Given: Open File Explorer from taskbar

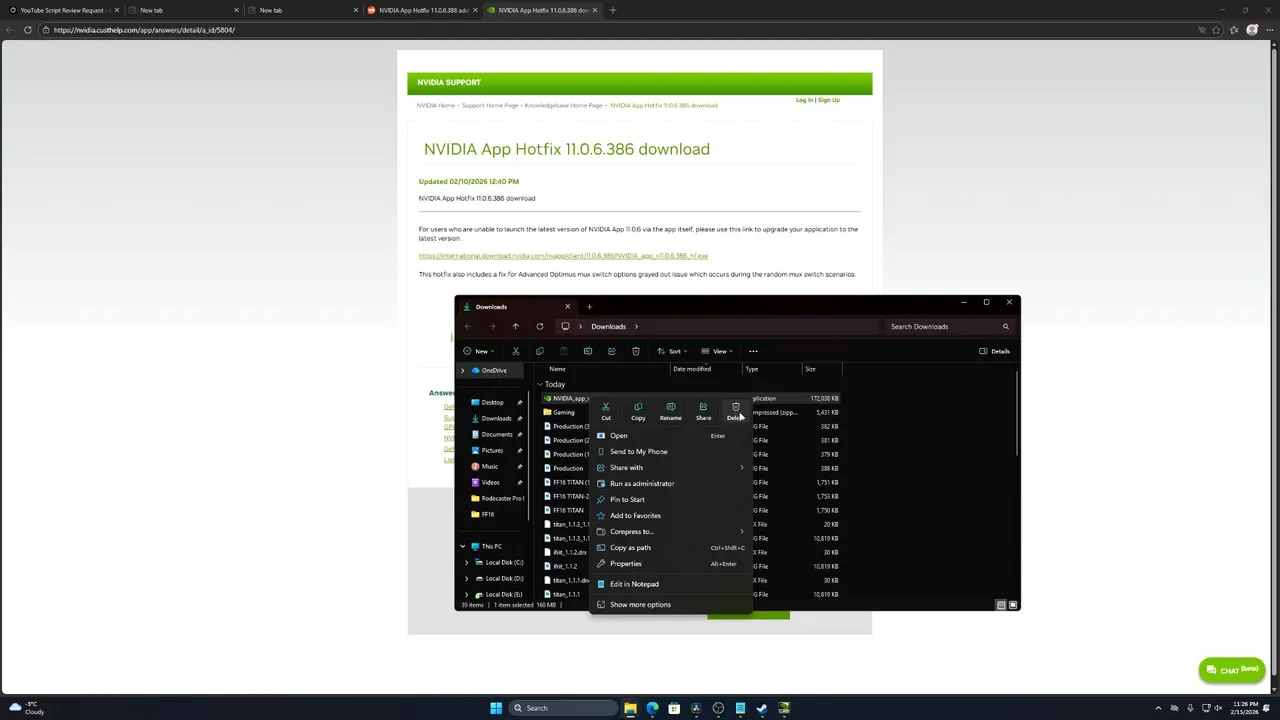Looking at the screenshot, I should [630, 708].
